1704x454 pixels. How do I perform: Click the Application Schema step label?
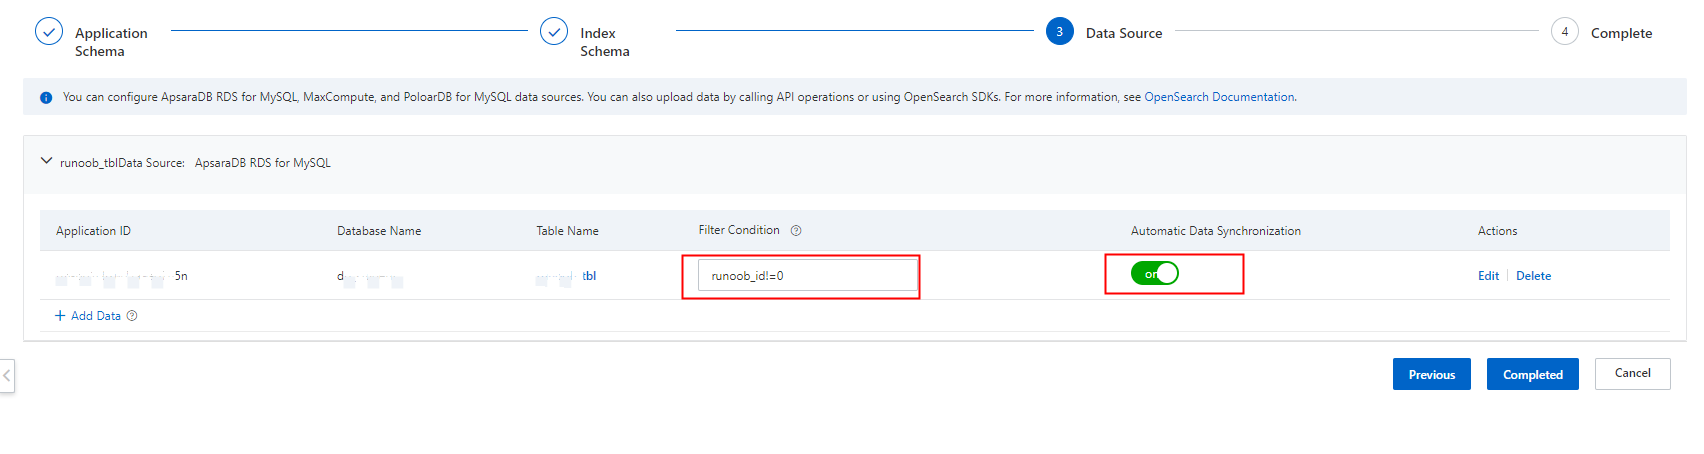111,42
